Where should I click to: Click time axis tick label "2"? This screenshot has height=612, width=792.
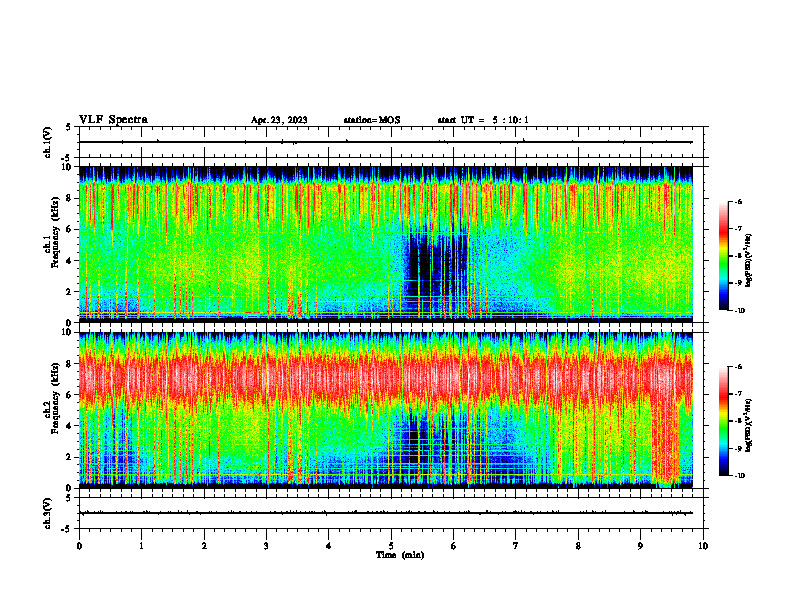point(204,546)
